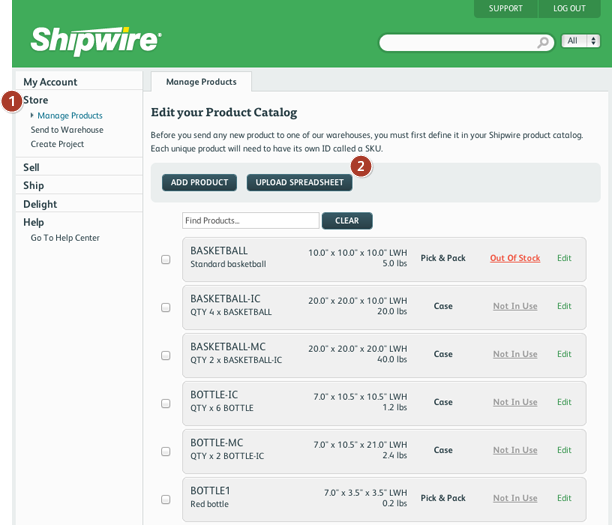Log out from the top bar
This screenshot has height=525, width=612.
click(569, 8)
